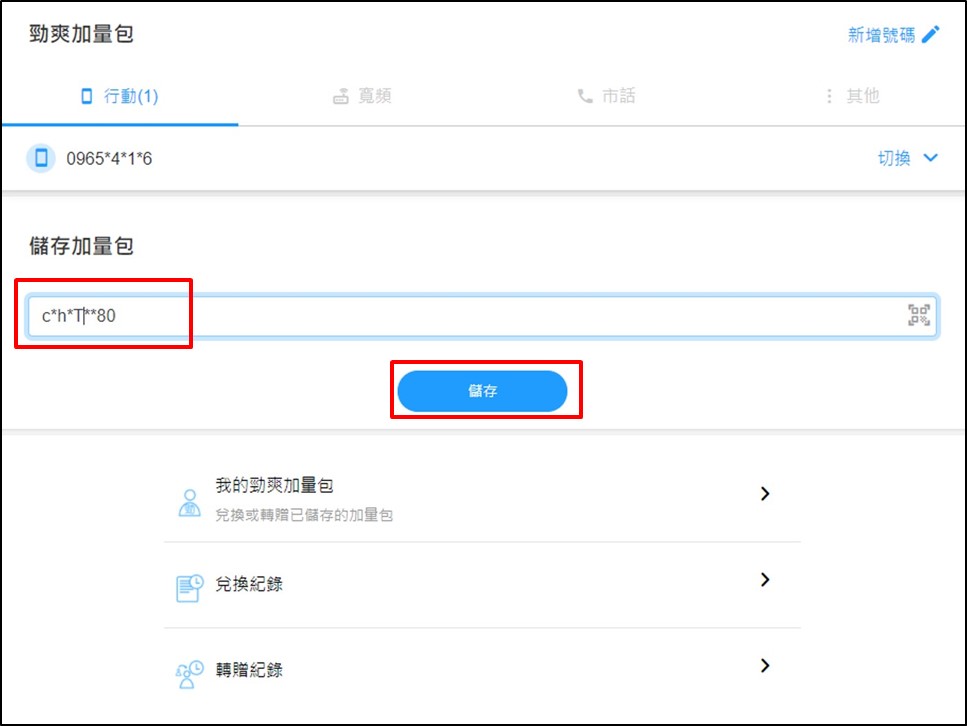This screenshot has width=967, height=726.
Task: Click the 切換 text link
Action: coord(894,158)
